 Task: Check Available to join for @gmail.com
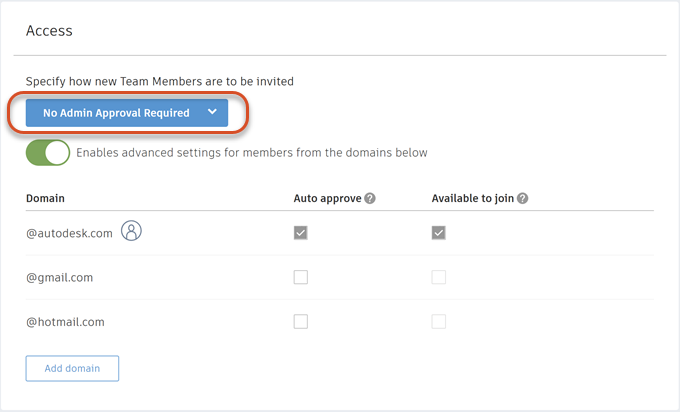[x=439, y=277]
